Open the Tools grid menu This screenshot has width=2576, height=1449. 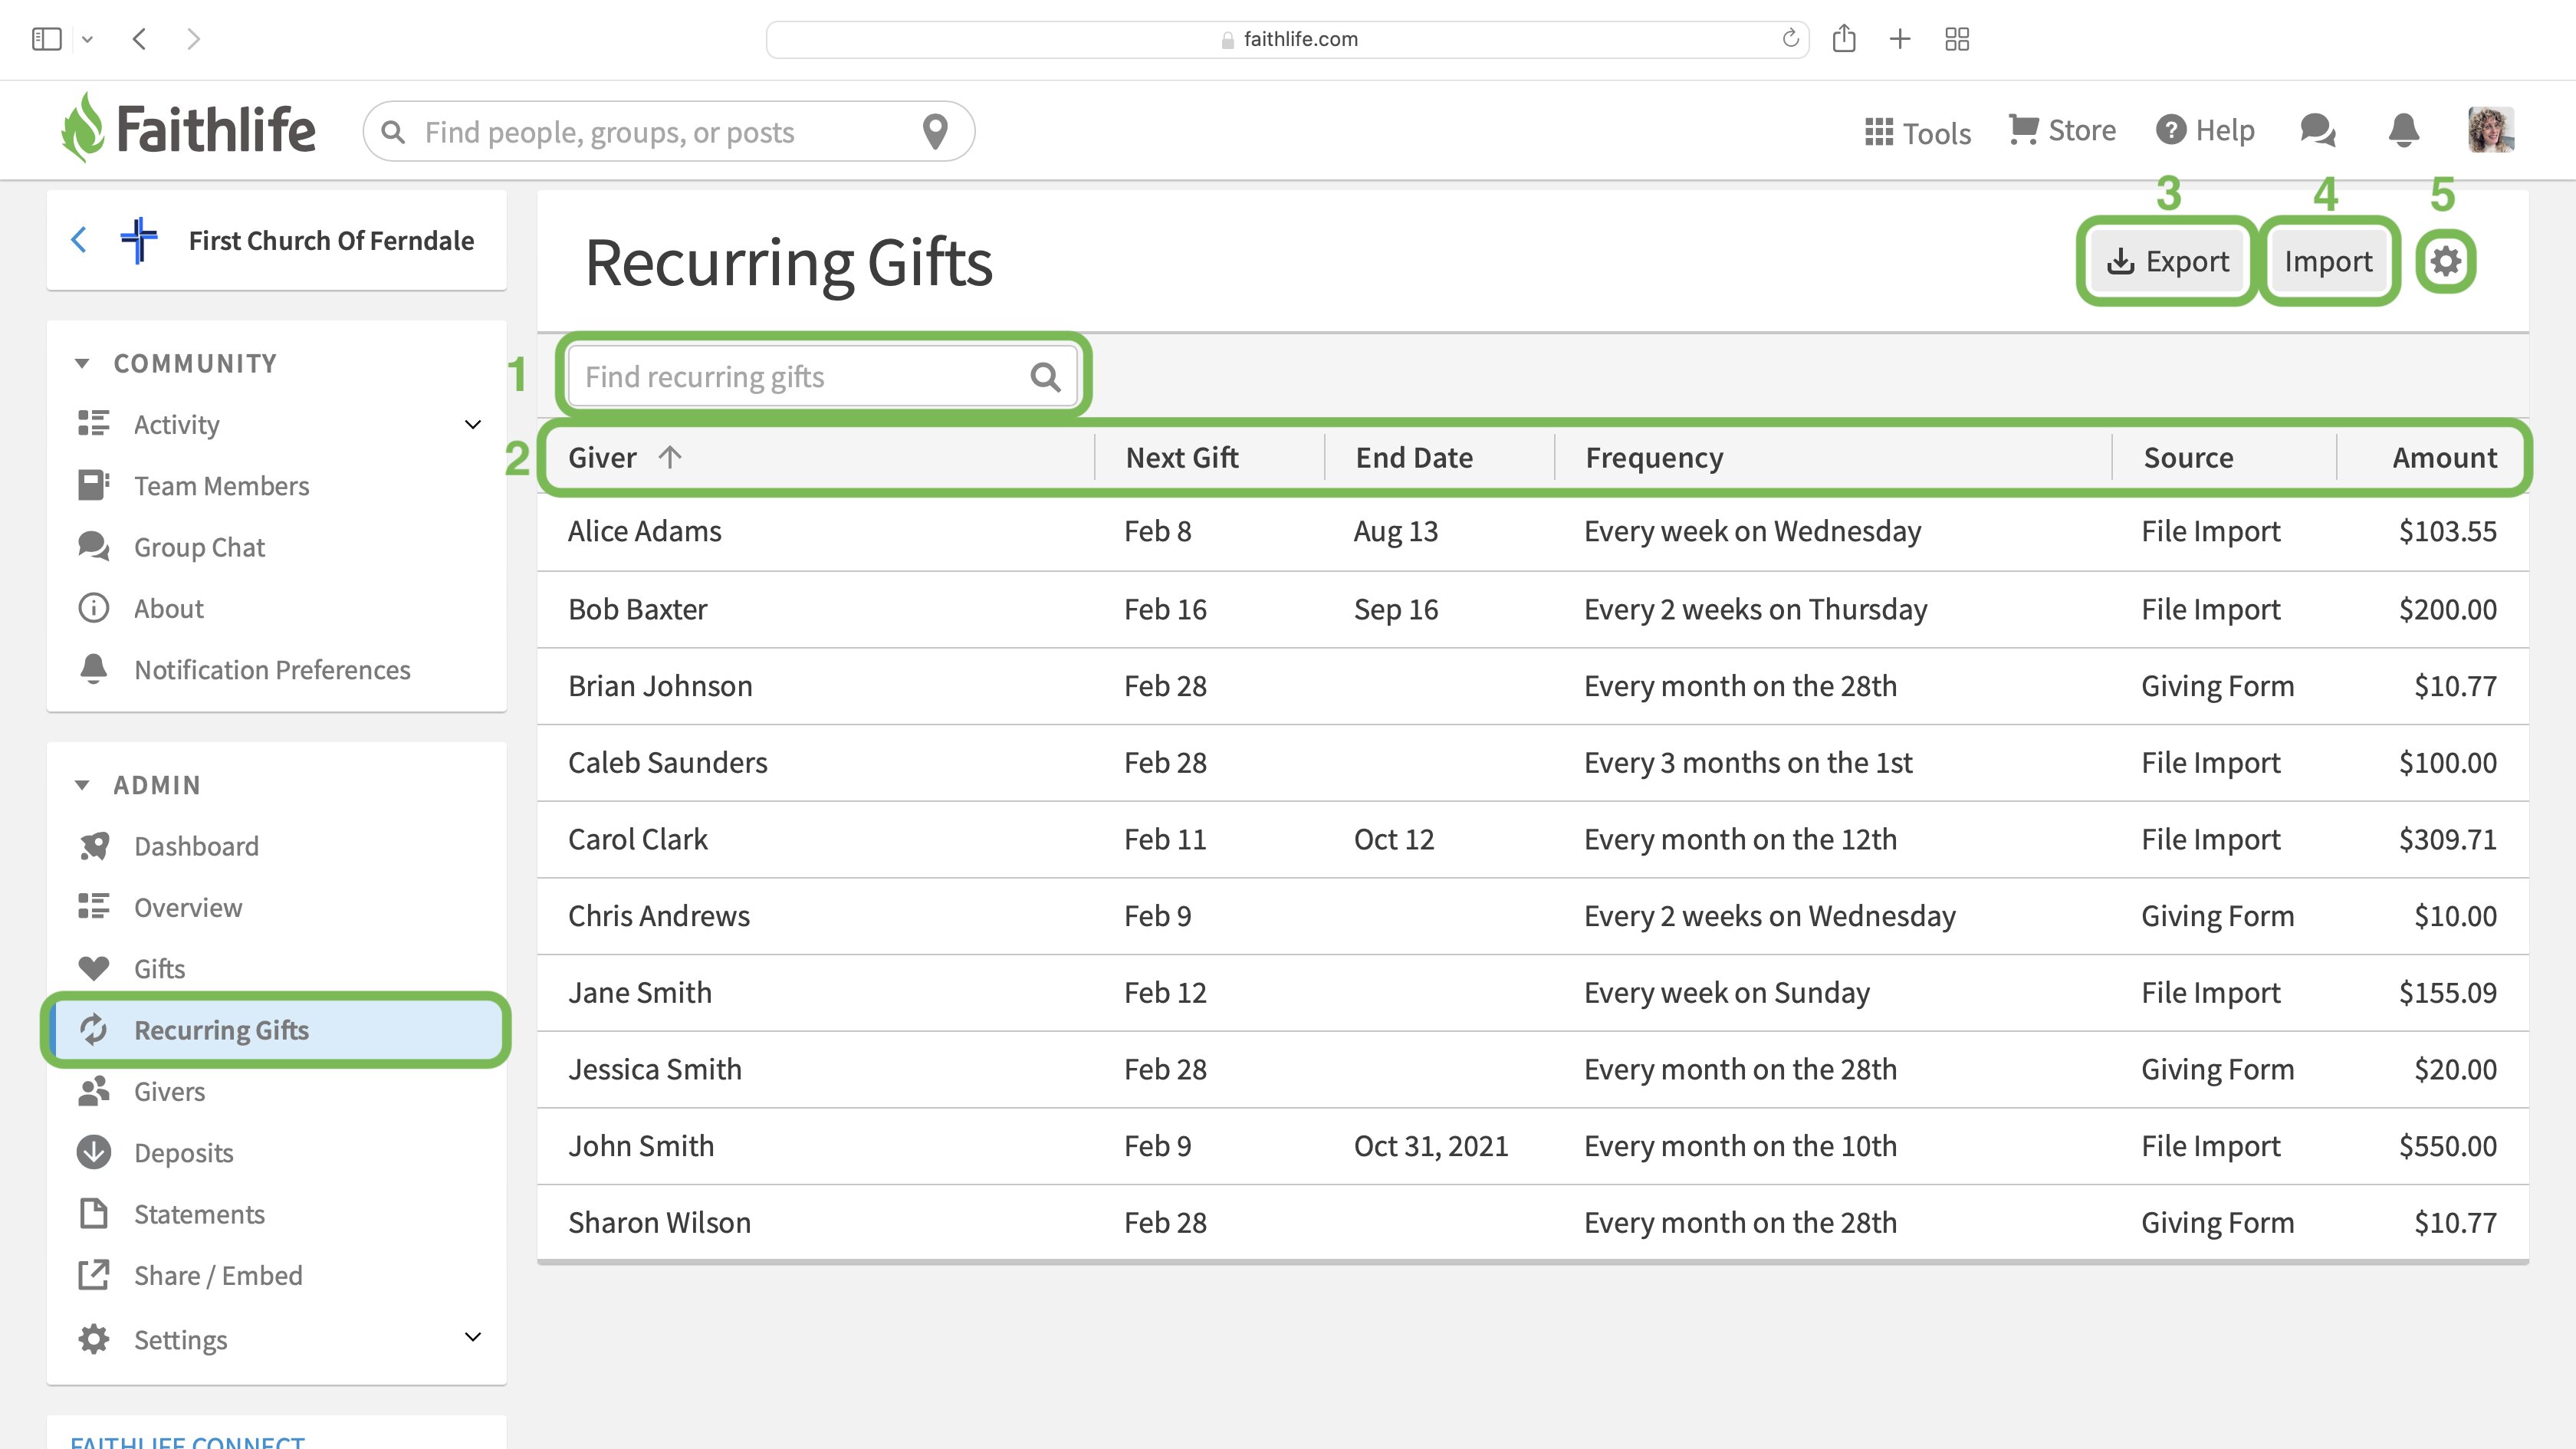1917,132
